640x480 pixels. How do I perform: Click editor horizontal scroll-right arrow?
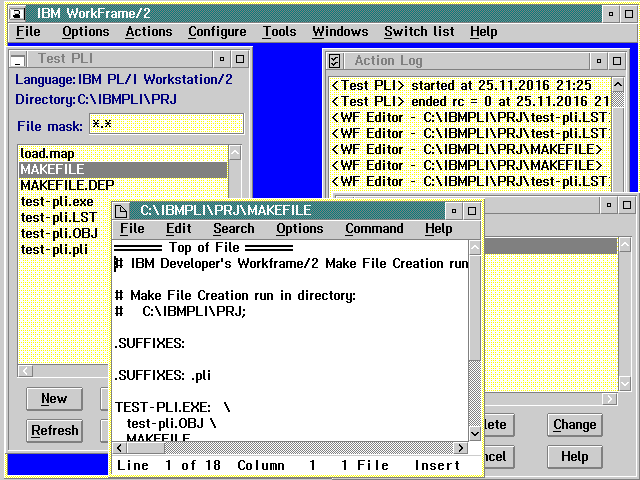coord(461,448)
